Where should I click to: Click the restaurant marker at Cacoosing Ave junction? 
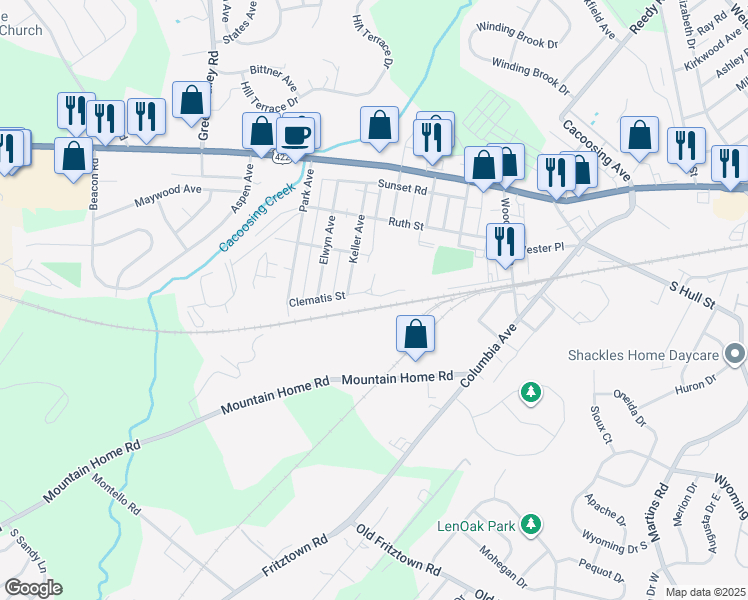coord(556,174)
